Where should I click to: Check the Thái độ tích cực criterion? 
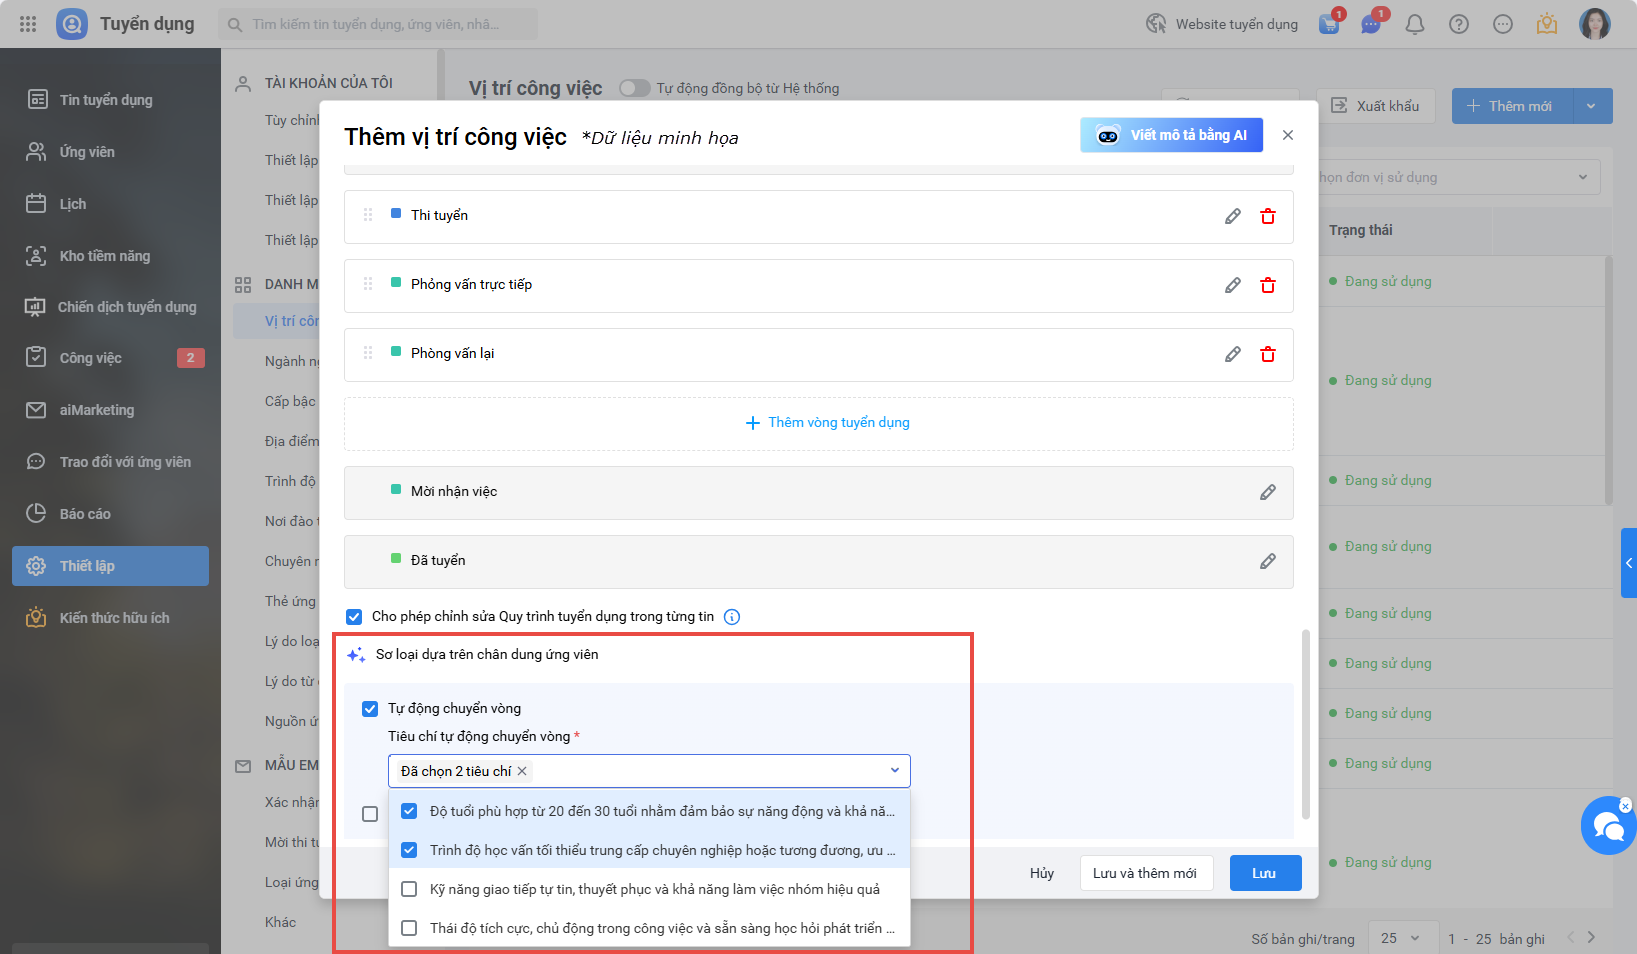[x=409, y=928]
